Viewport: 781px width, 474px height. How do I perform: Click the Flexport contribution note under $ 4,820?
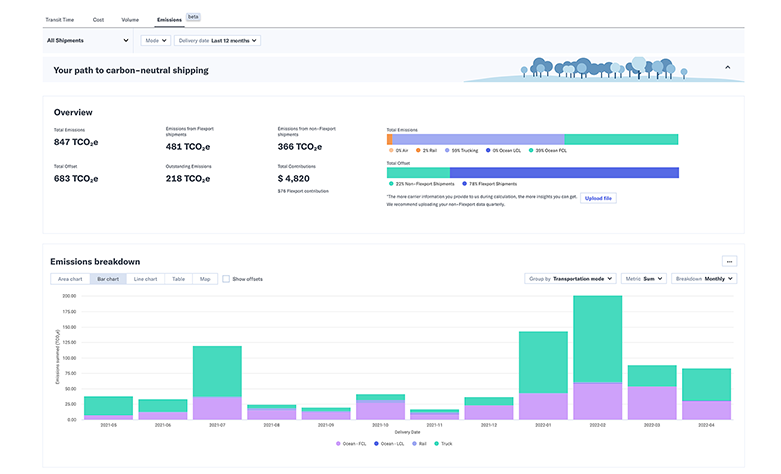pos(303,191)
